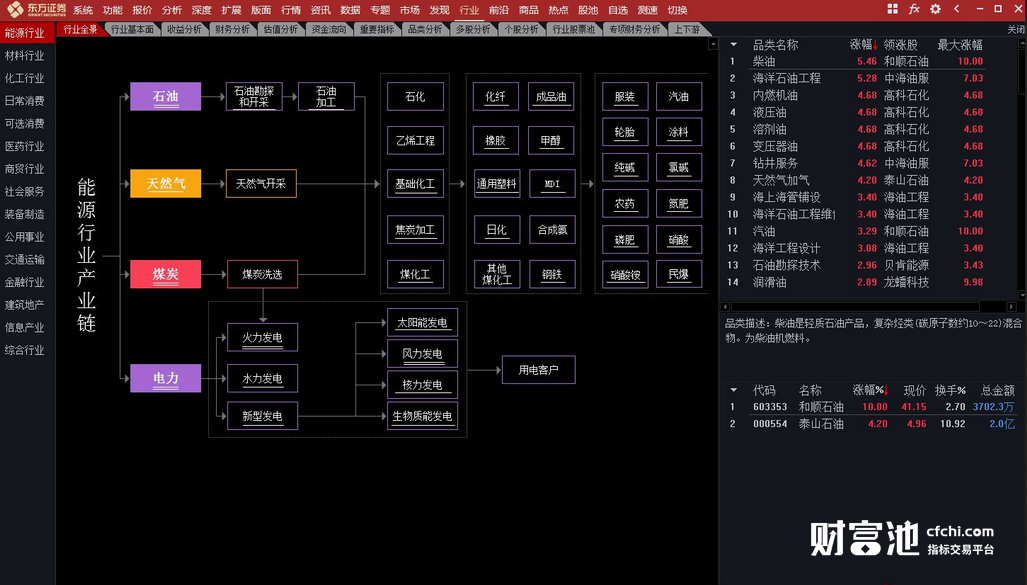Switch to the 财务分析 tab

point(233,29)
